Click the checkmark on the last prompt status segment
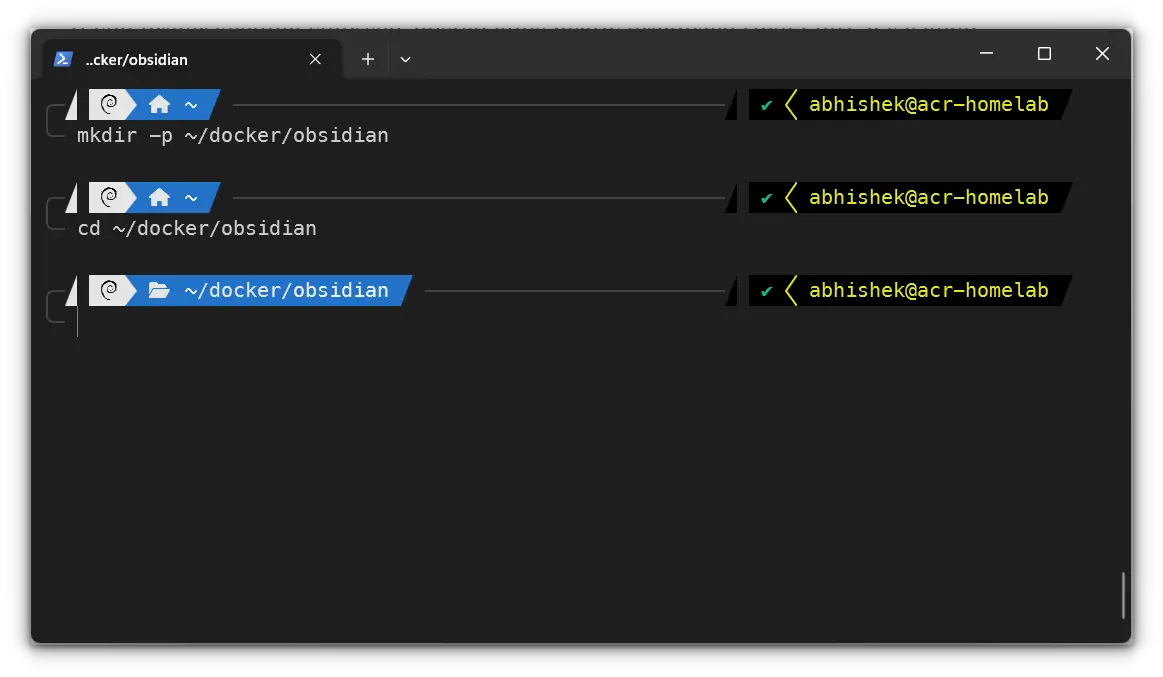Viewport: 1163px width, 677px height. pyautogui.click(x=768, y=290)
